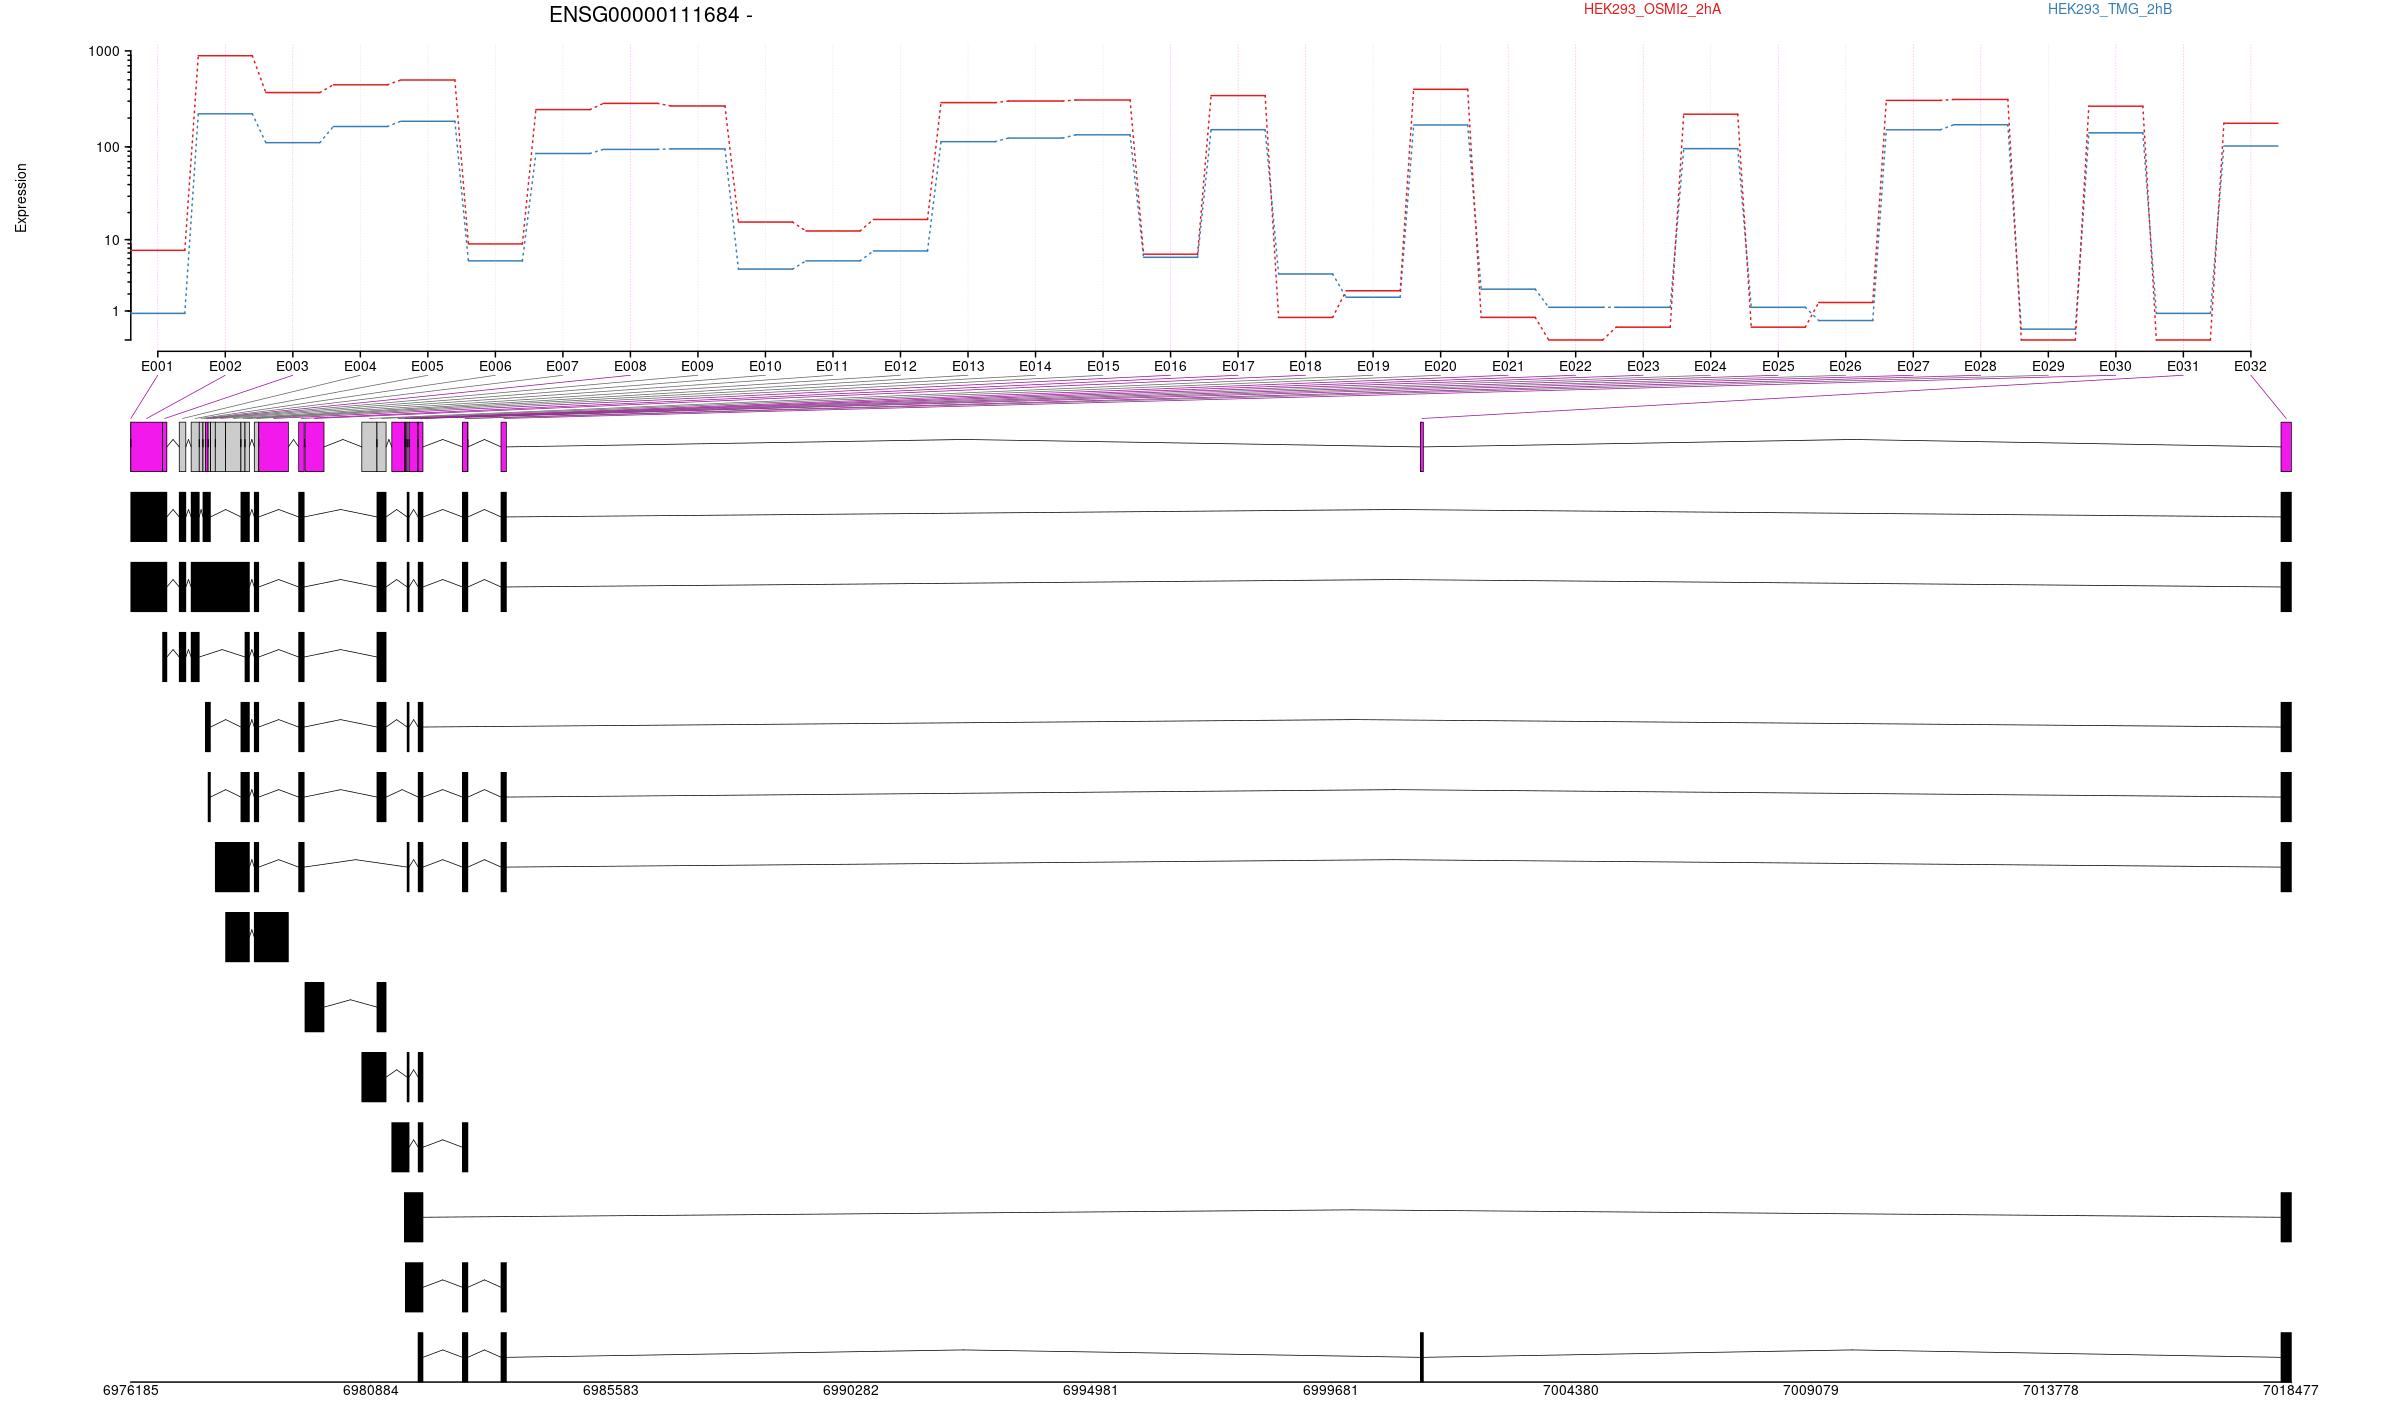Click genomic coordinate 6976185
Image resolution: width=2400 pixels, height=1410 pixels.
point(131,1390)
